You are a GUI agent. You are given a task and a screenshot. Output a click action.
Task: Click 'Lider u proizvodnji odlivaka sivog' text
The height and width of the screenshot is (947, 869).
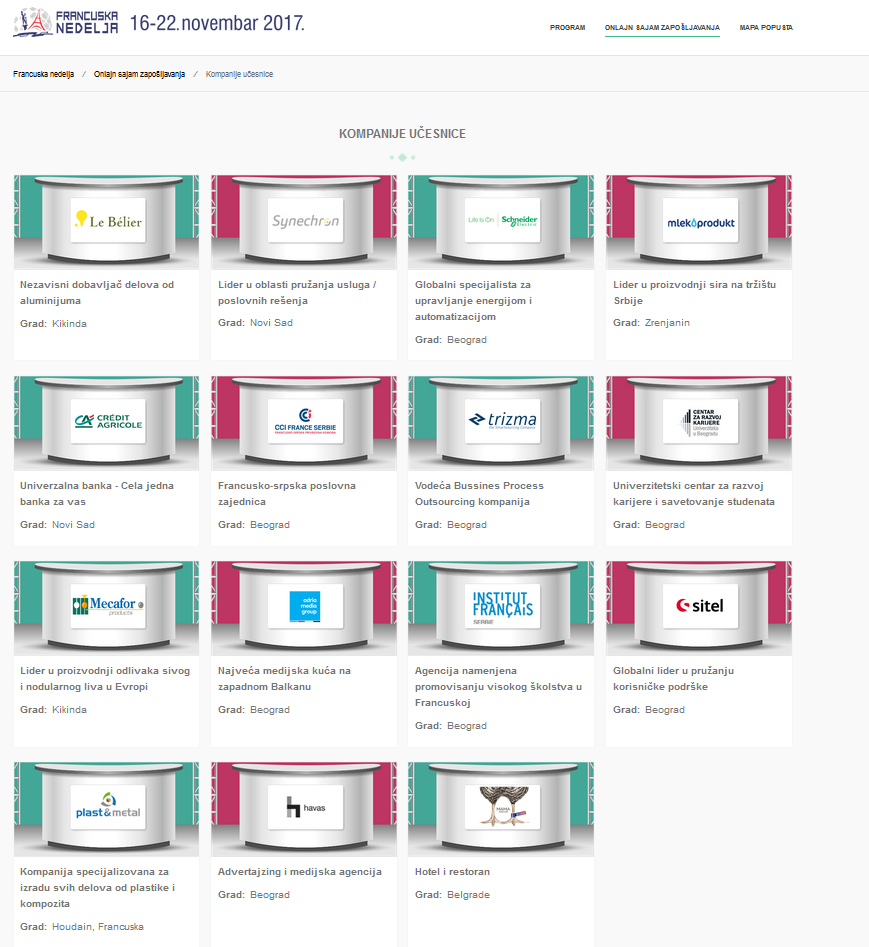pyautogui.click(x=105, y=678)
